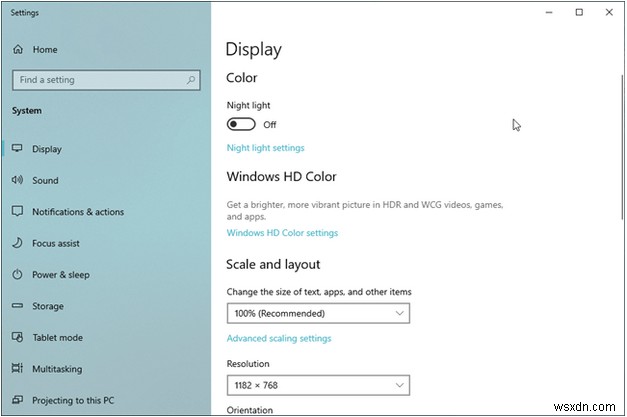Click the Projecting to this PC icon
627x417 pixels.
point(17,400)
